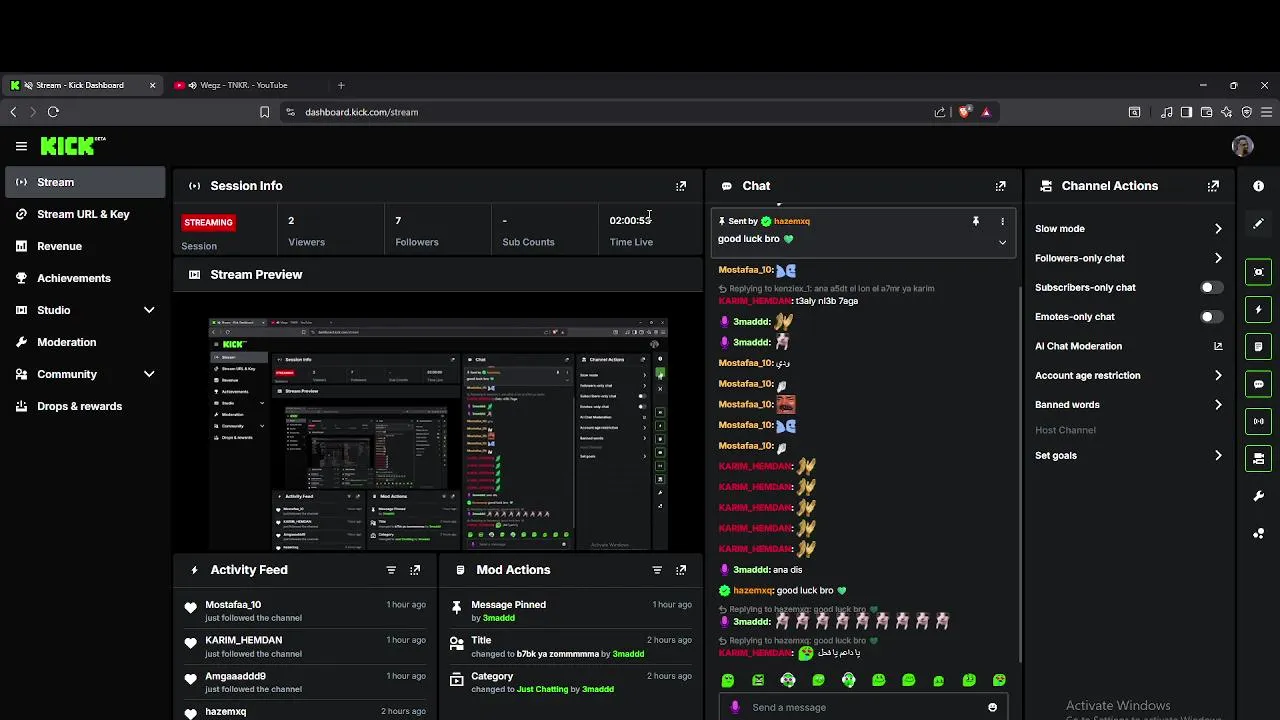Open Achievements page
Screen dimensions: 1280x720
click(85, 278)
